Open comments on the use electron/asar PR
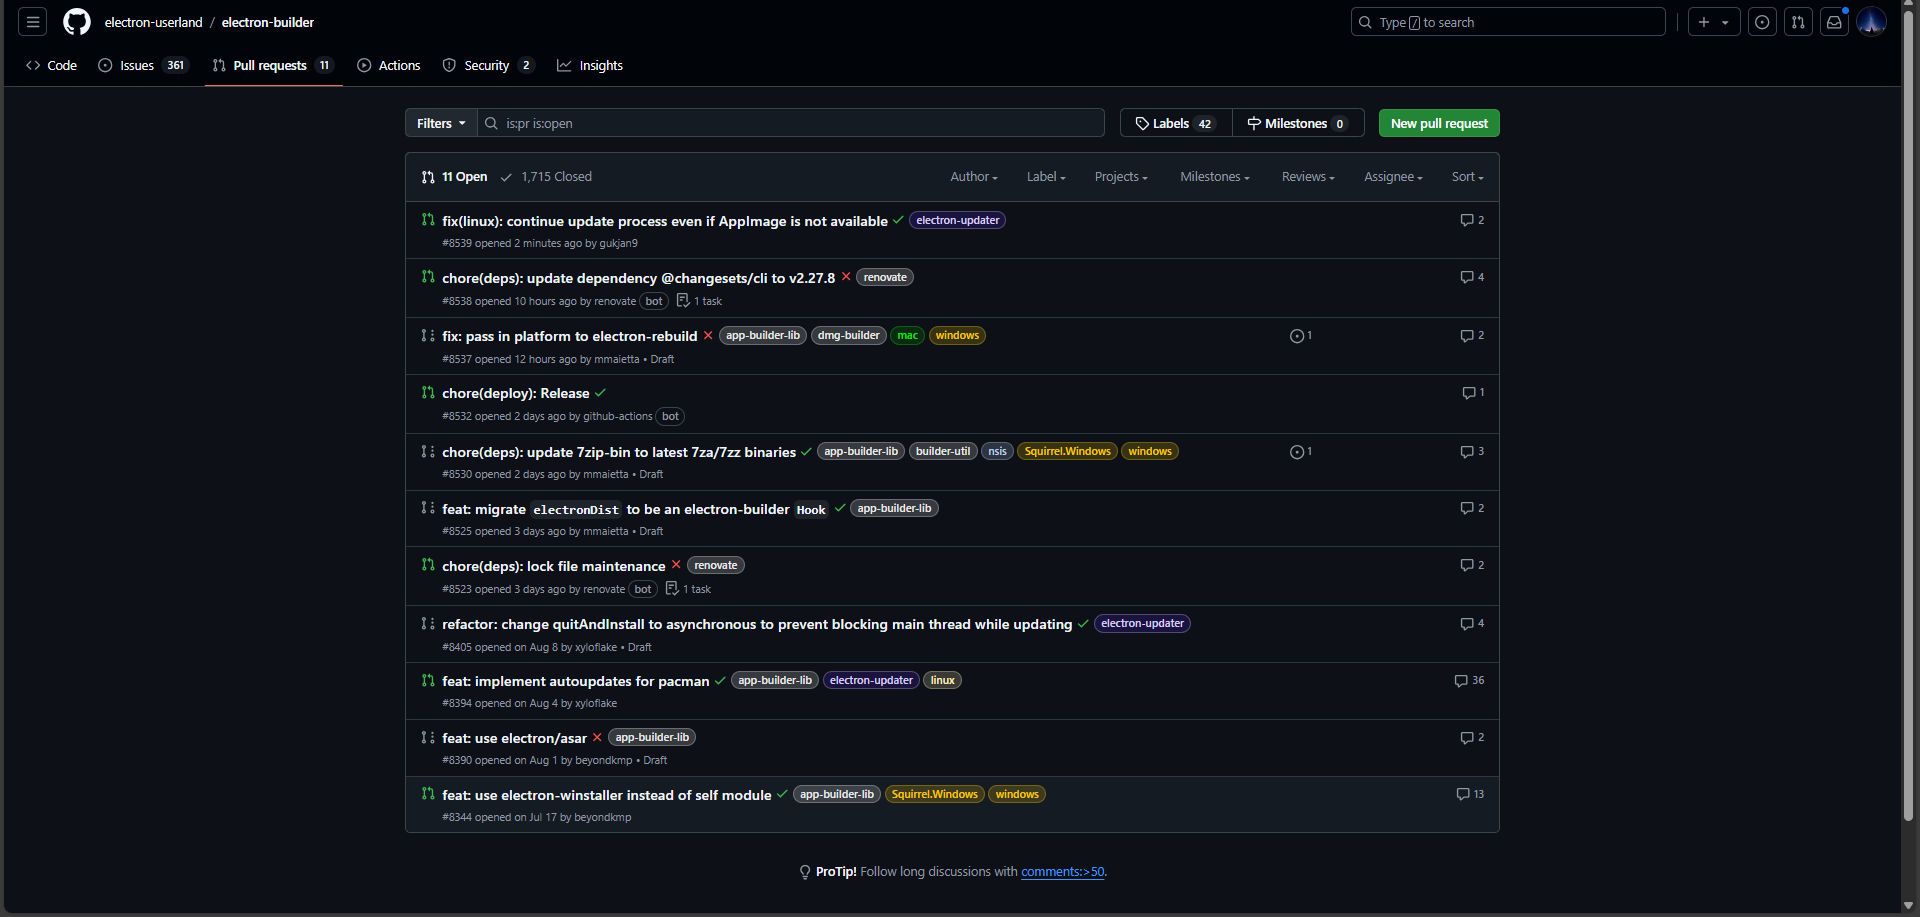Viewport: 1920px width, 917px height. 1472,737
